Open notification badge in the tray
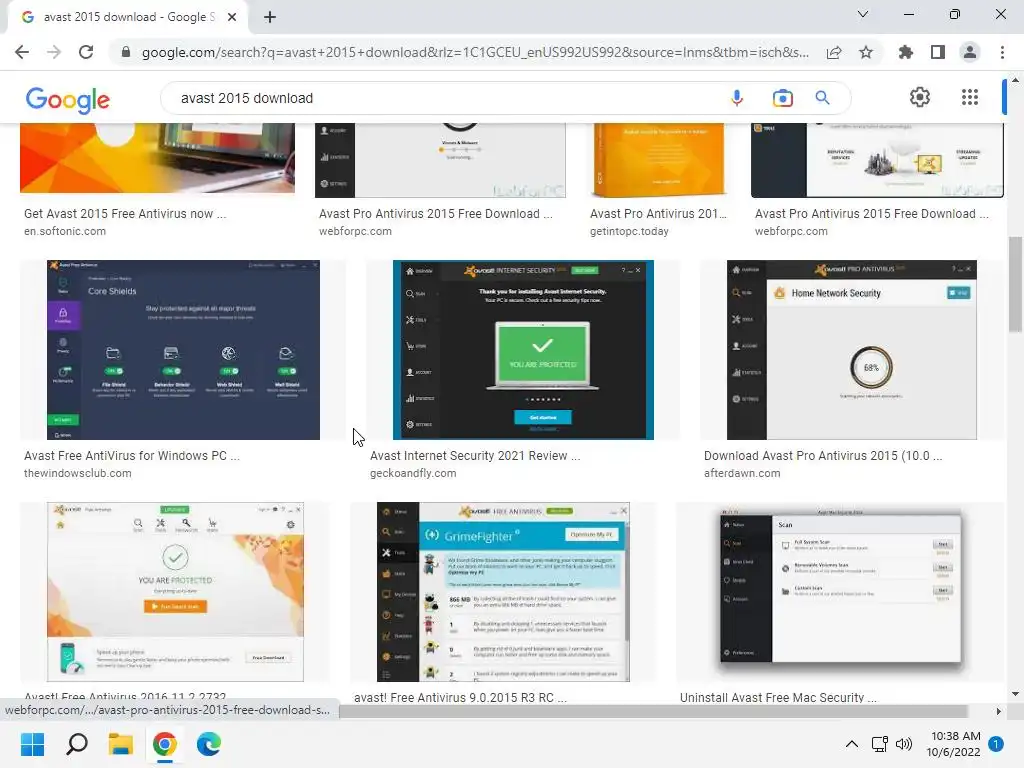This screenshot has height=768, width=1024. tap(996, 744)
